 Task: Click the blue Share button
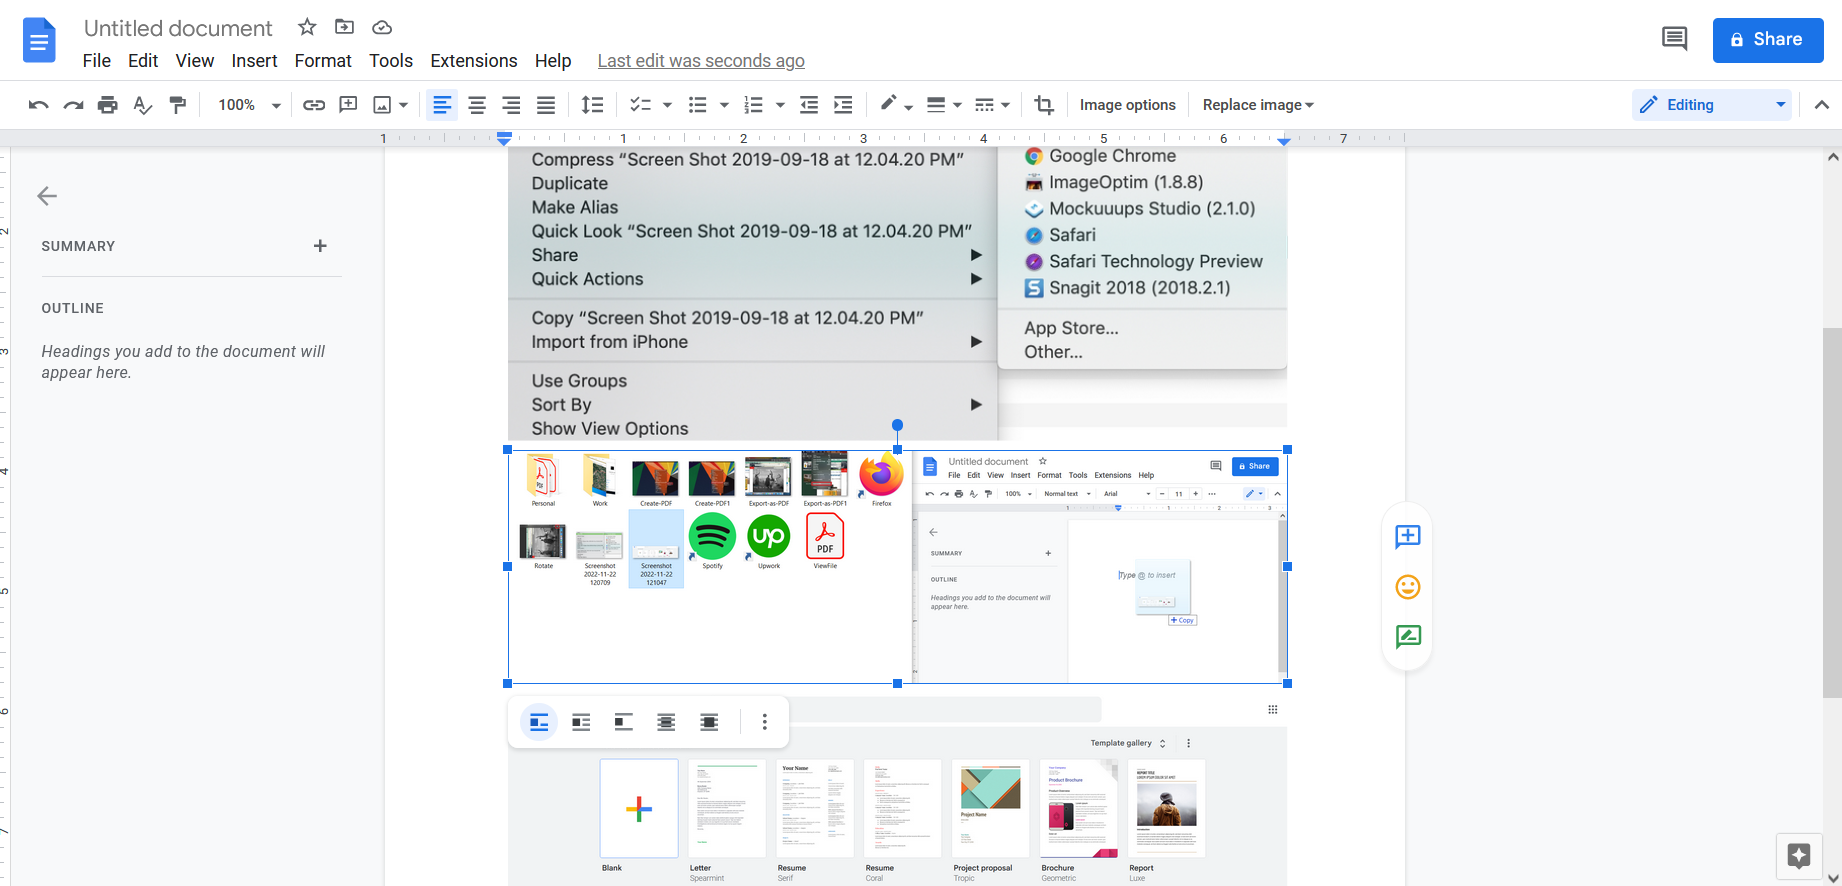[1768, 40]
